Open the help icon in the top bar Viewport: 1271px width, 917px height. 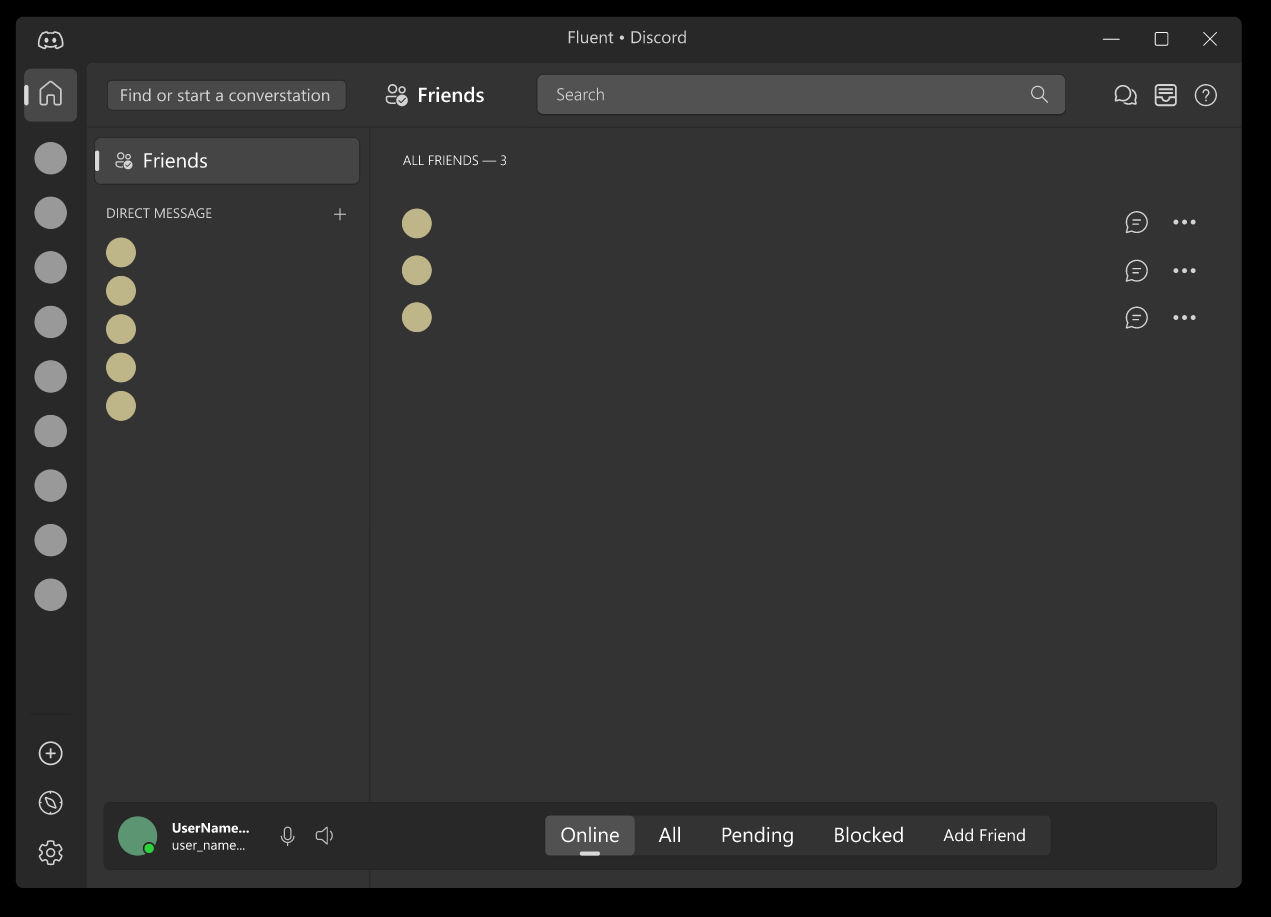click(x=1205, y=94)
